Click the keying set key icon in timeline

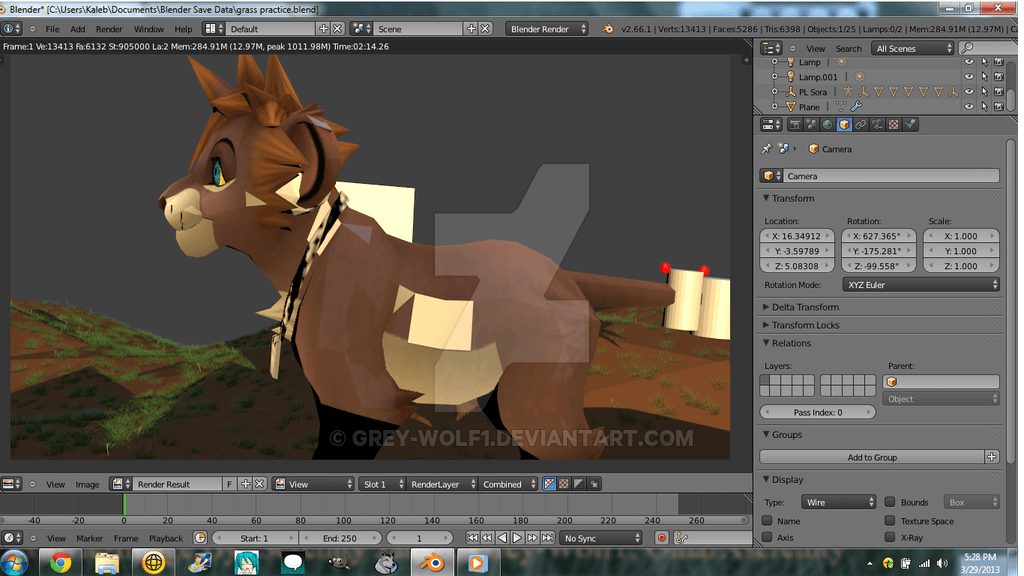[681, 538]
